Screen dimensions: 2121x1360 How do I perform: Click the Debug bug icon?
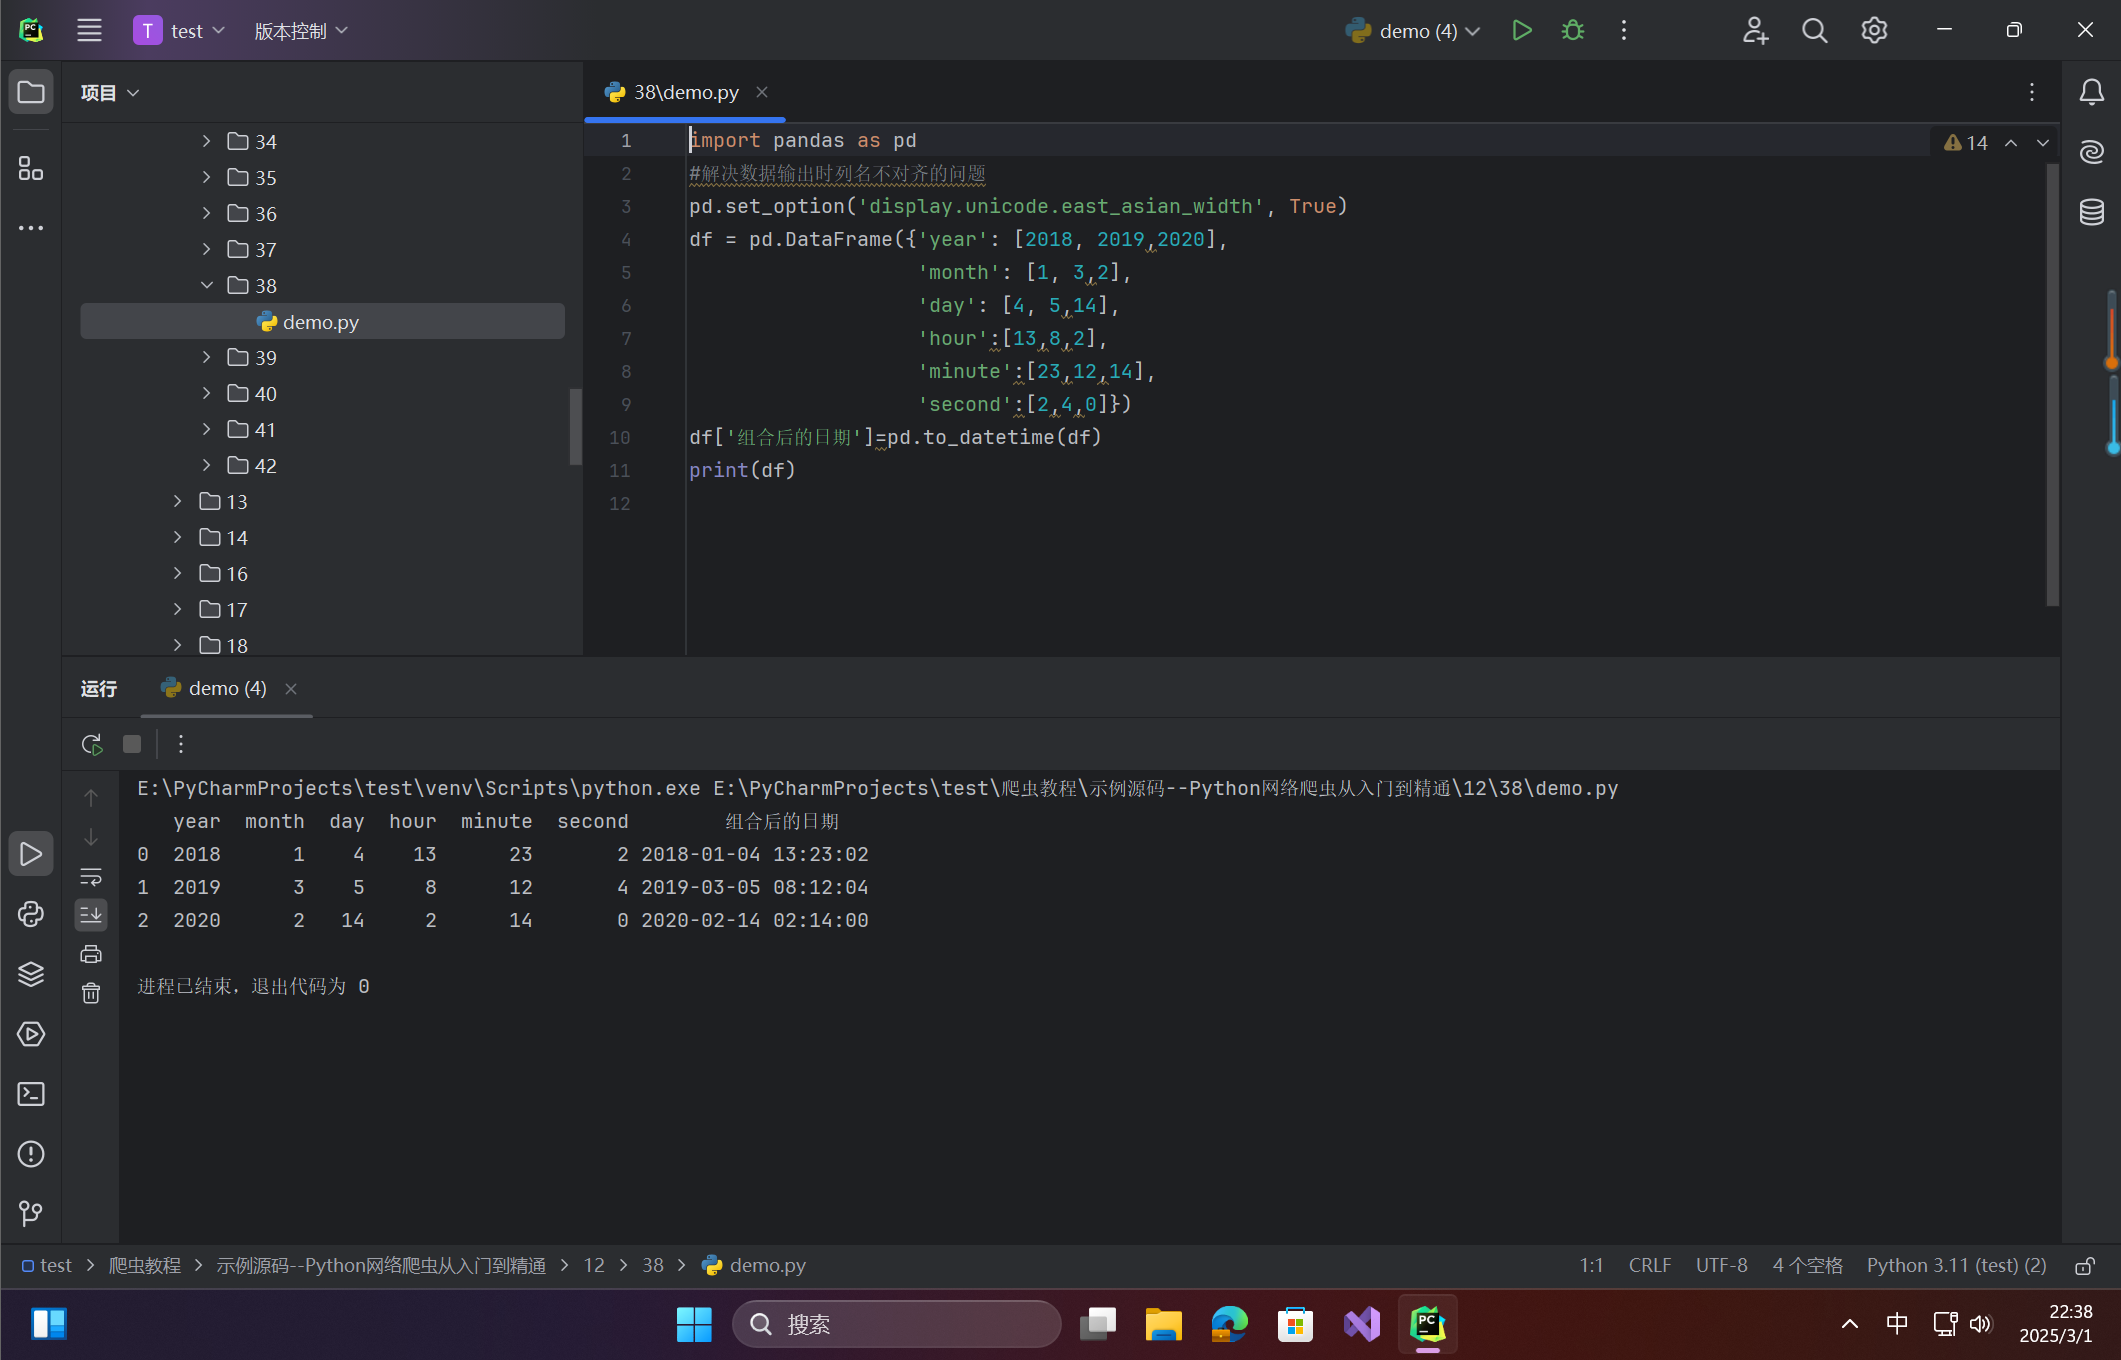[1572, 31]
